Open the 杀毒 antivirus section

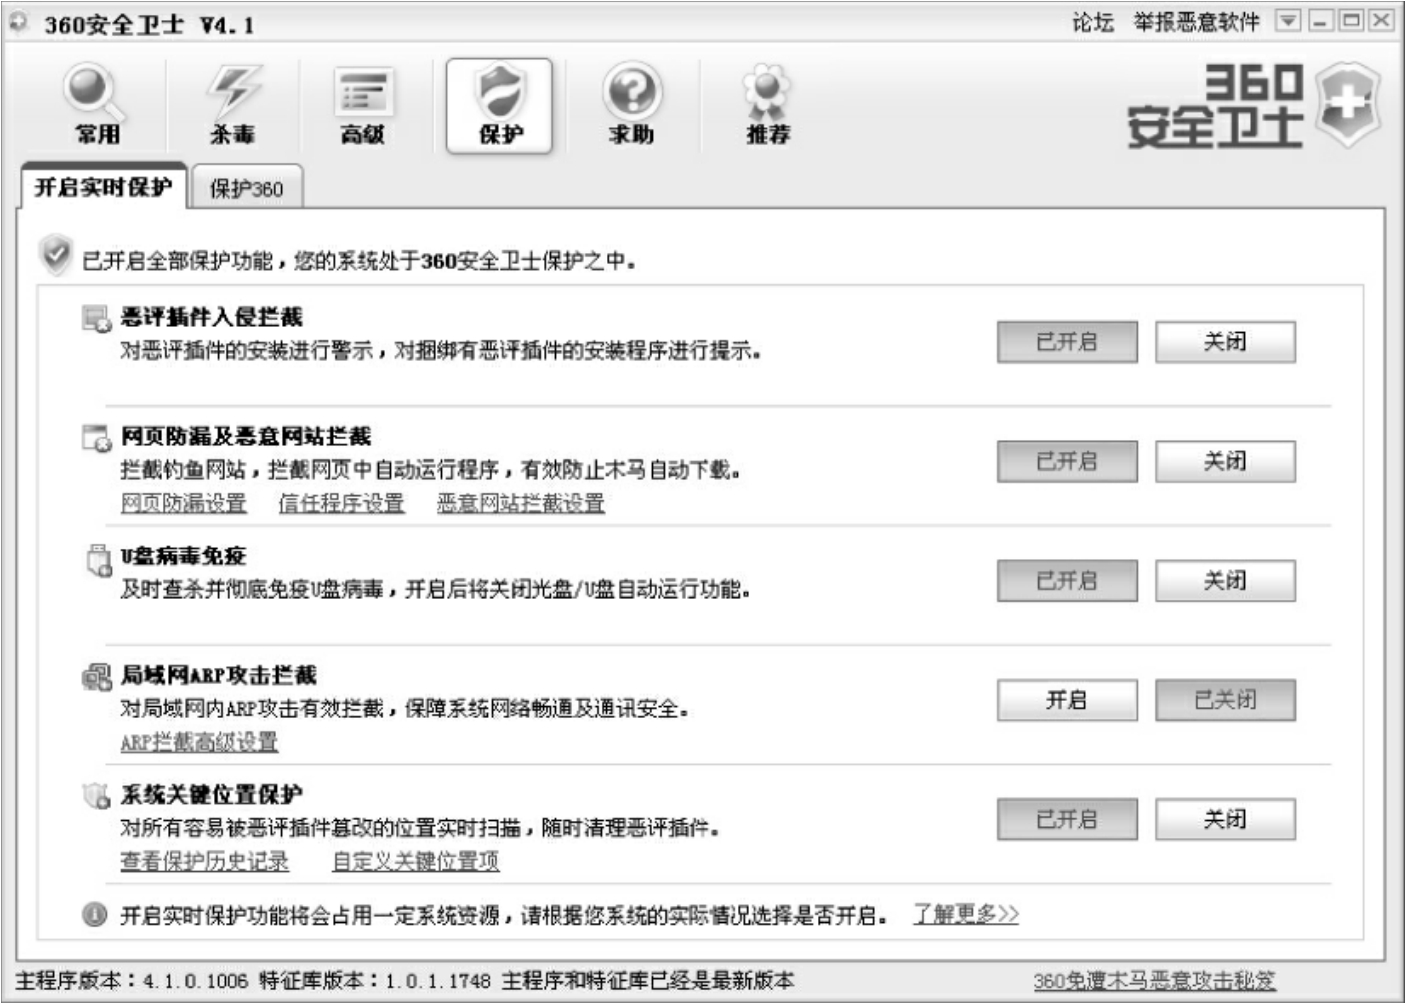pyautogui.click(x=233, y=105)
